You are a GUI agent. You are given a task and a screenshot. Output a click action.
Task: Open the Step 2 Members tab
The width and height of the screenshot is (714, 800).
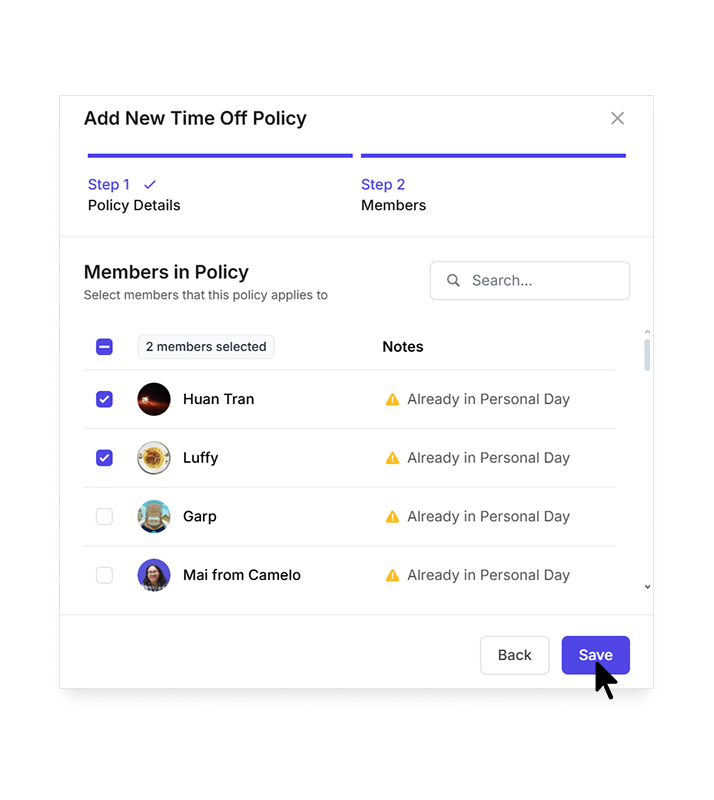[393, 195]
